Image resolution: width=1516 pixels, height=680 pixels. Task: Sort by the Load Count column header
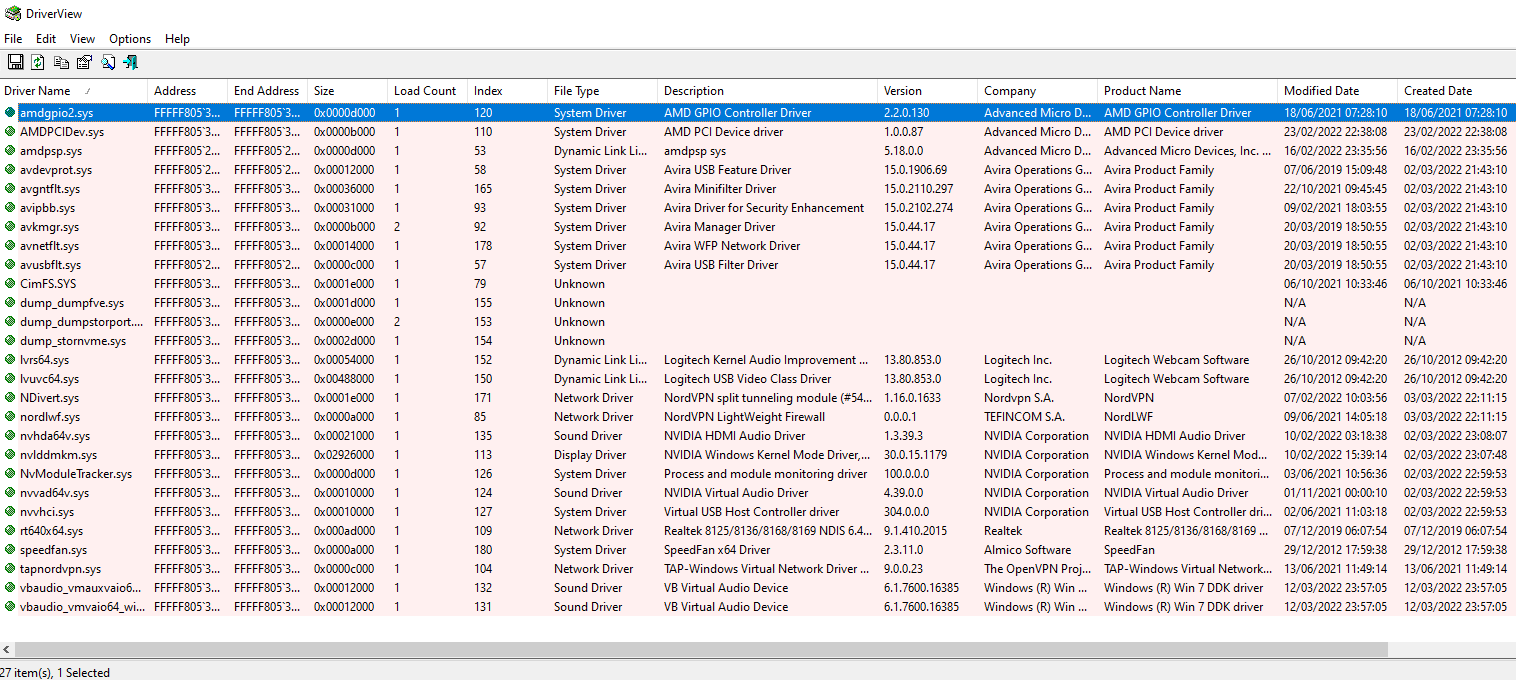pyautogui.click(x=428, y=91)
